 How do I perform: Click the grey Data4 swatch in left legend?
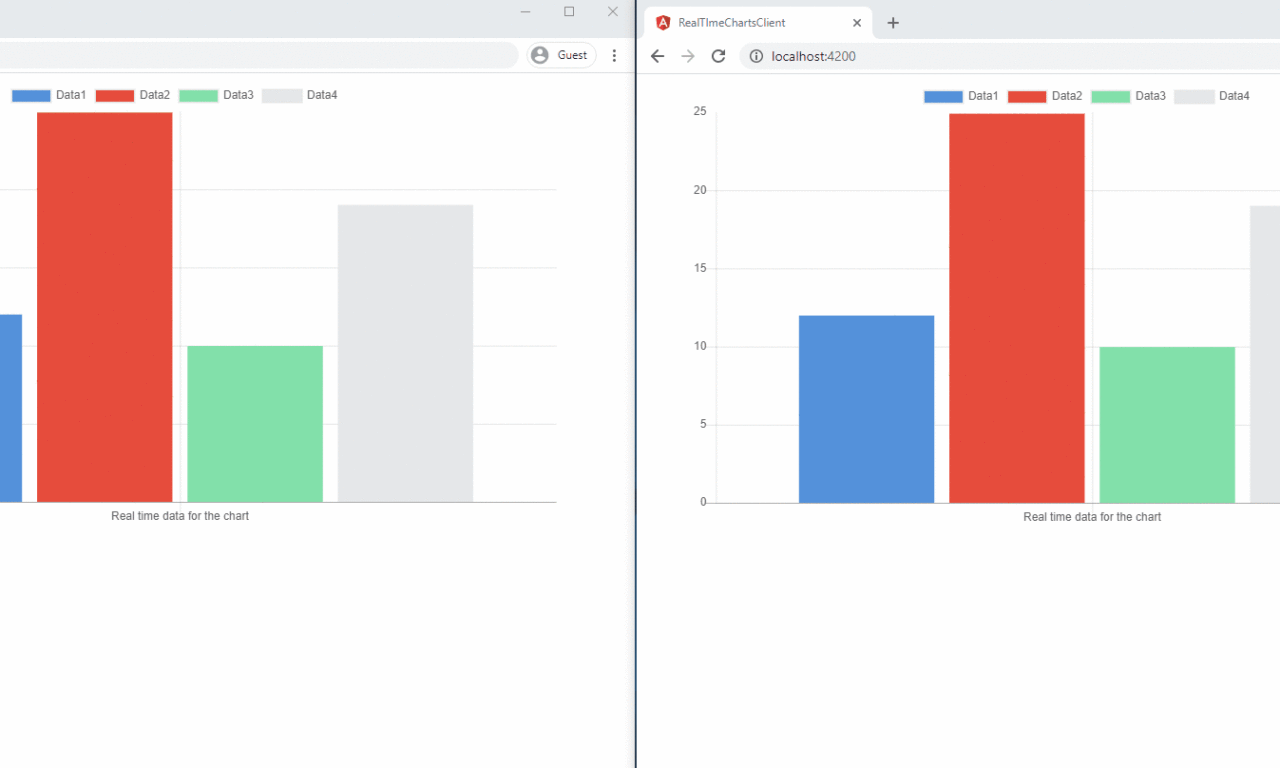click(282, 95)
